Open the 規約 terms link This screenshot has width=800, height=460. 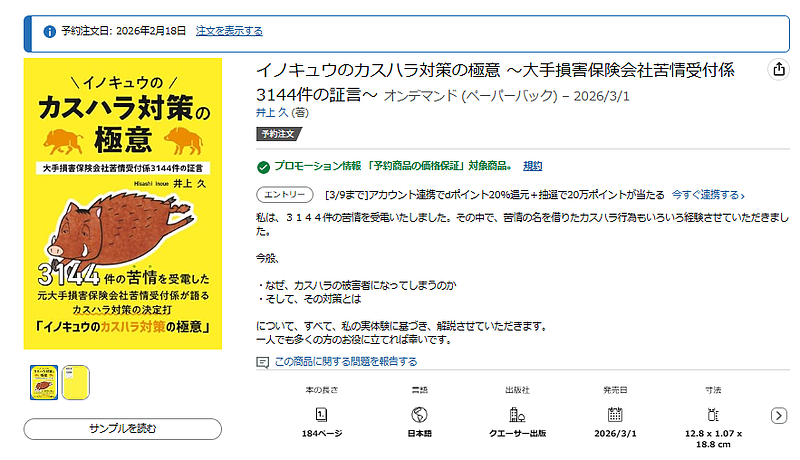coord(533,166)
